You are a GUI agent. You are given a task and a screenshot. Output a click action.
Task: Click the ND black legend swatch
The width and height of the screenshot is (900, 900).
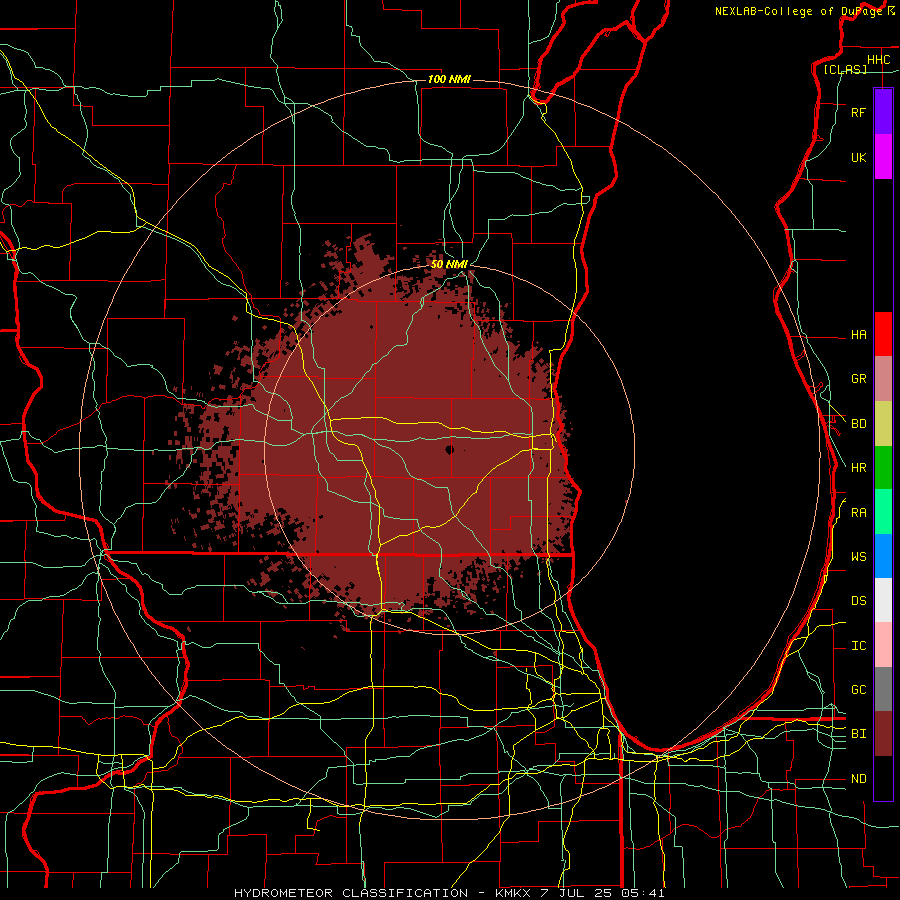(x=883, y=778)
